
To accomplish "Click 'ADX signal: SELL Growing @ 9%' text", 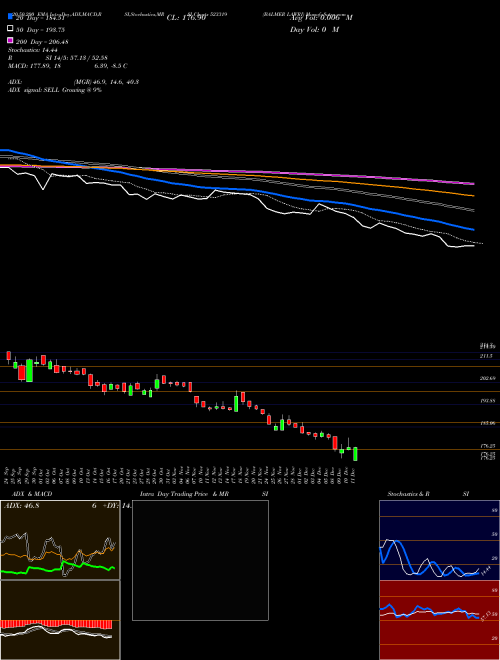I will point(55,90).
